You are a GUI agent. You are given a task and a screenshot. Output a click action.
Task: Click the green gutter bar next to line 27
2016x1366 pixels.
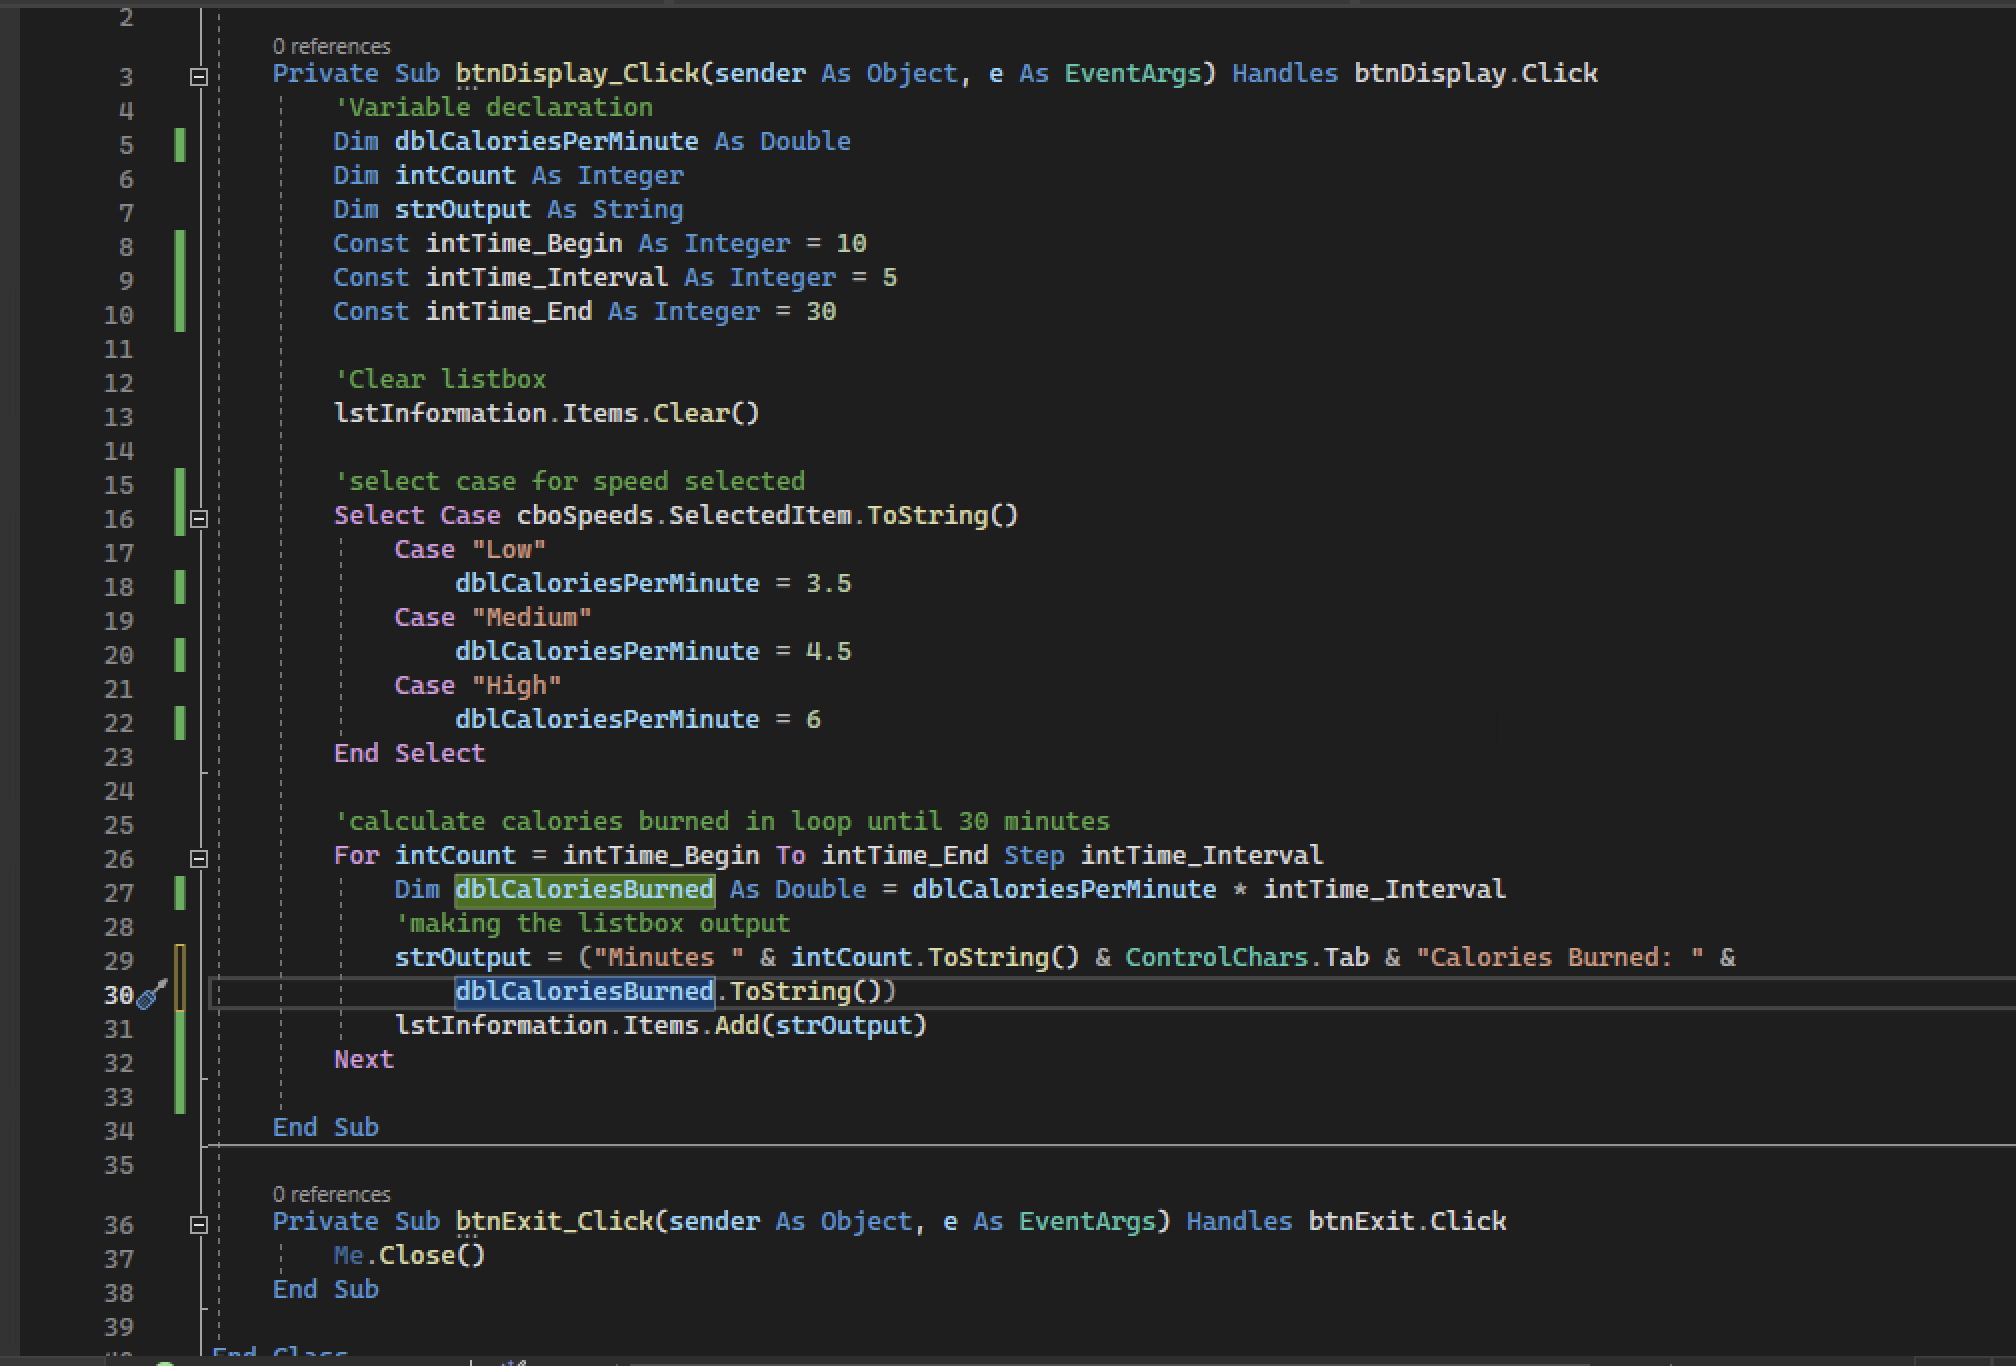(180, 893)
